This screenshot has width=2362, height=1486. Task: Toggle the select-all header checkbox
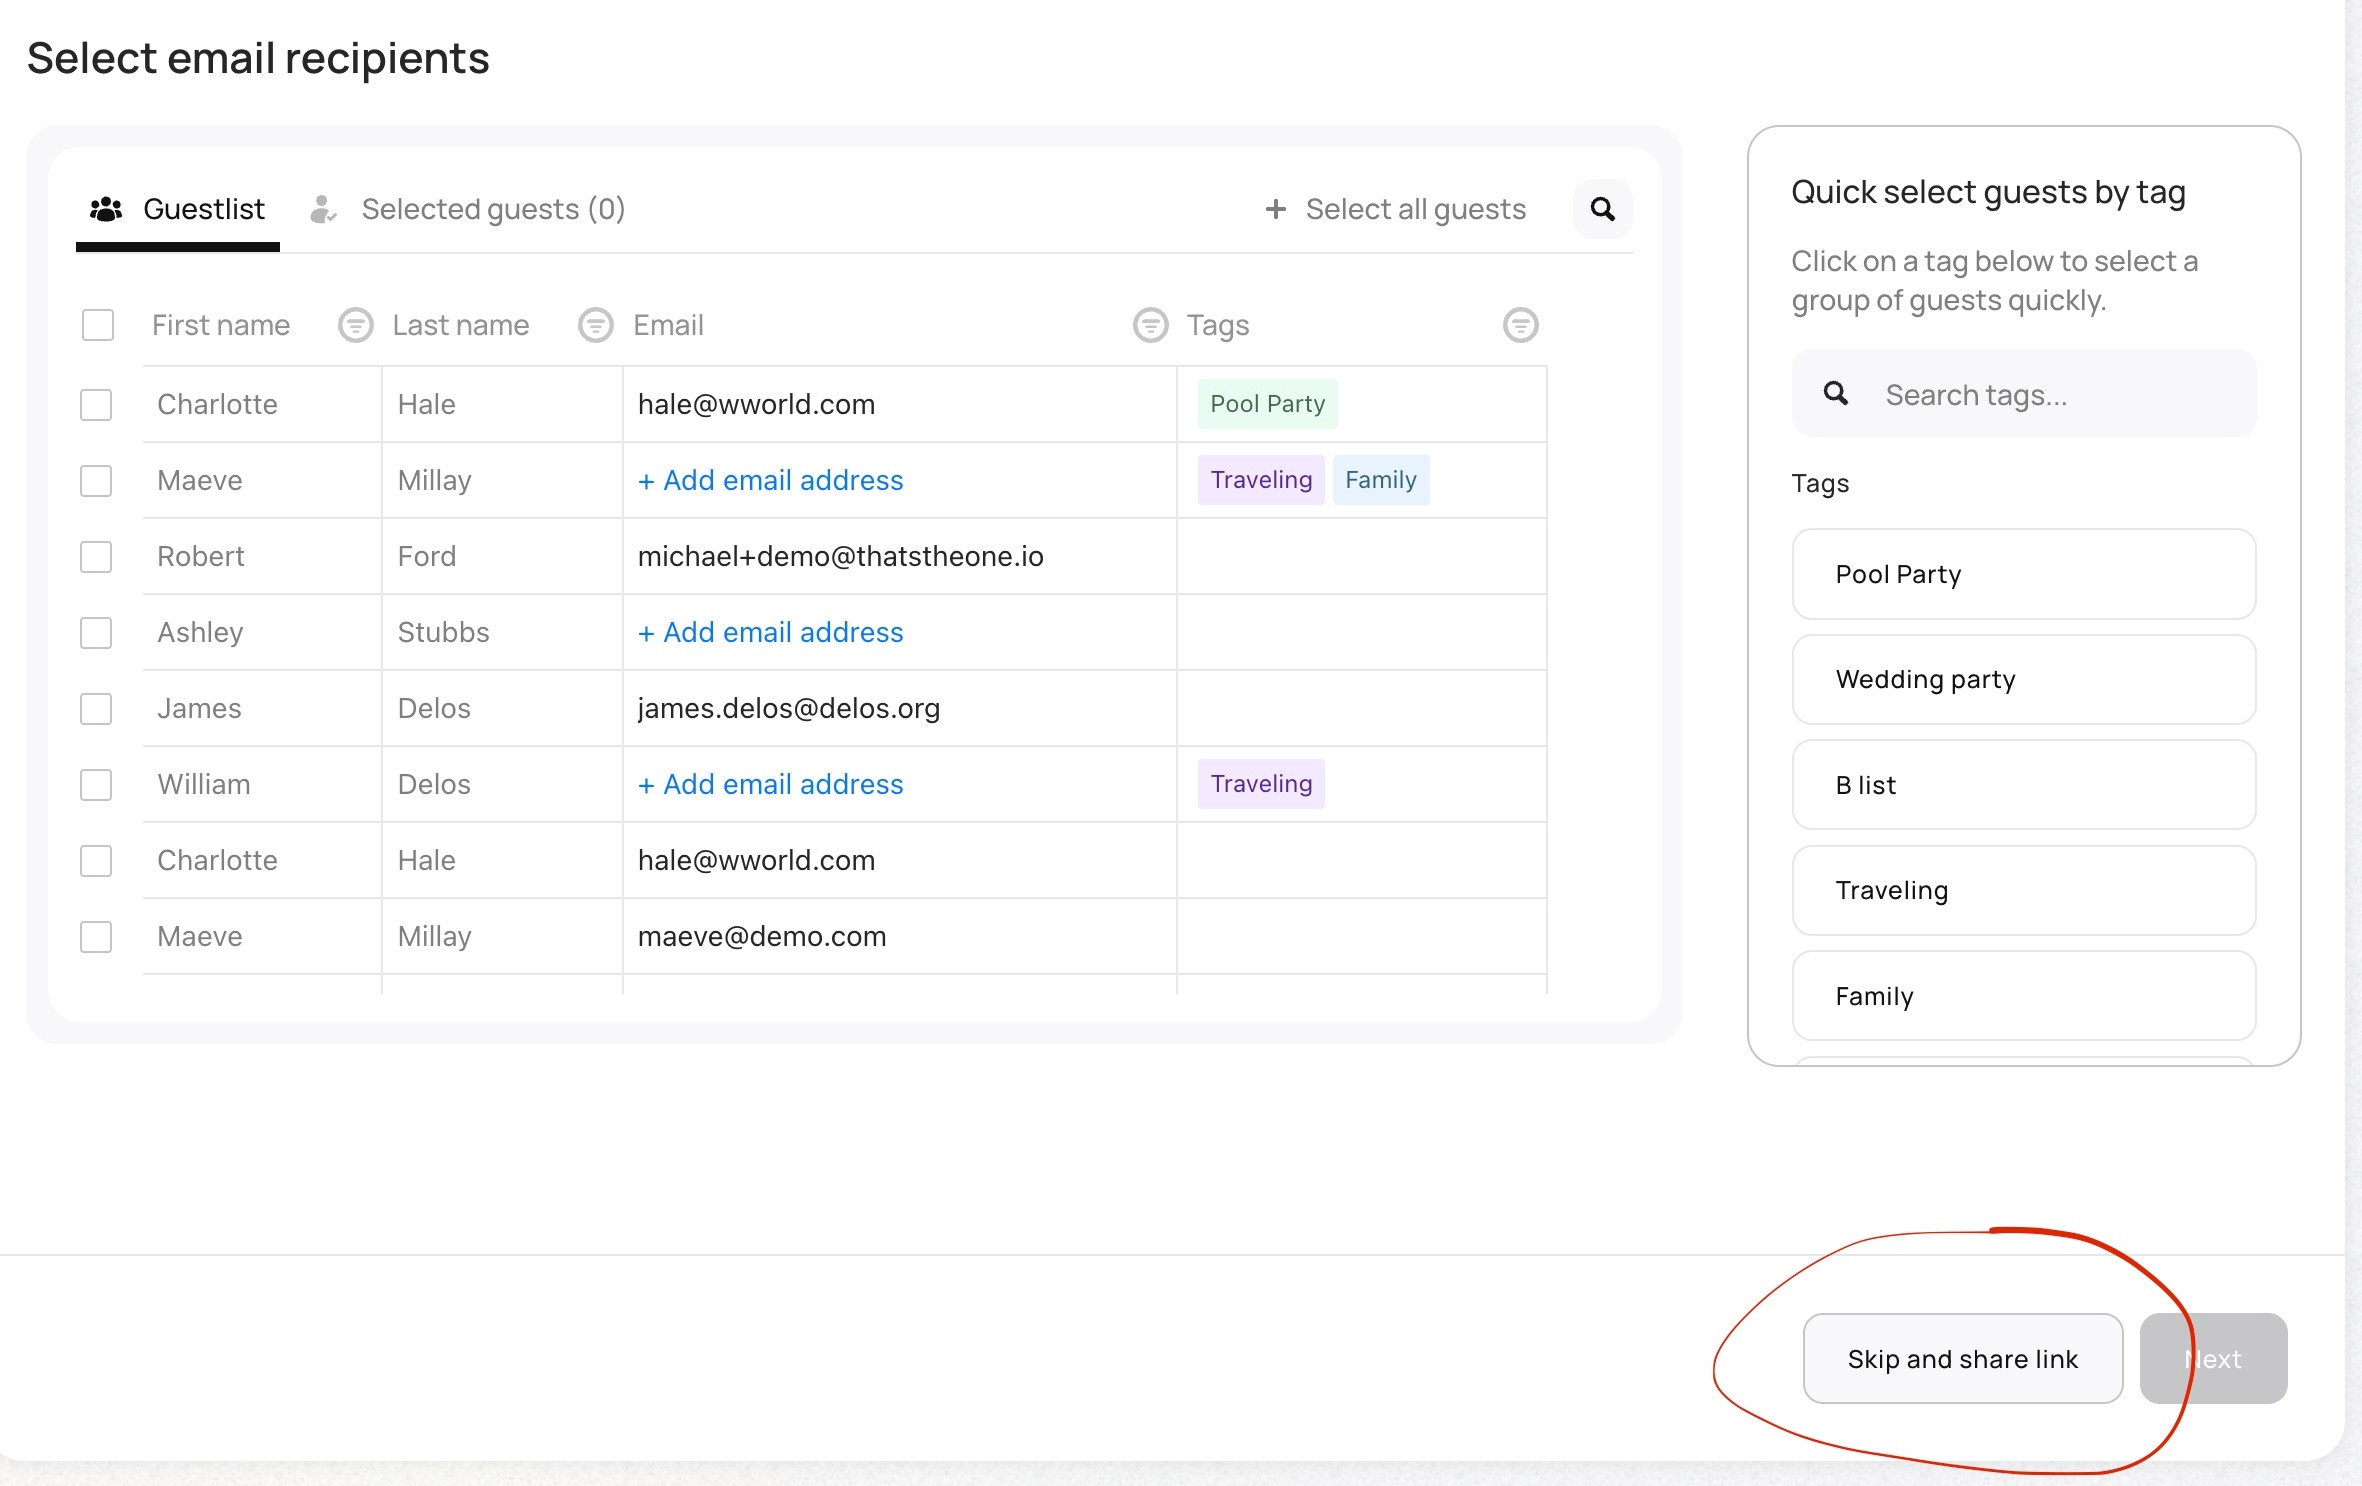coord(97,325)
